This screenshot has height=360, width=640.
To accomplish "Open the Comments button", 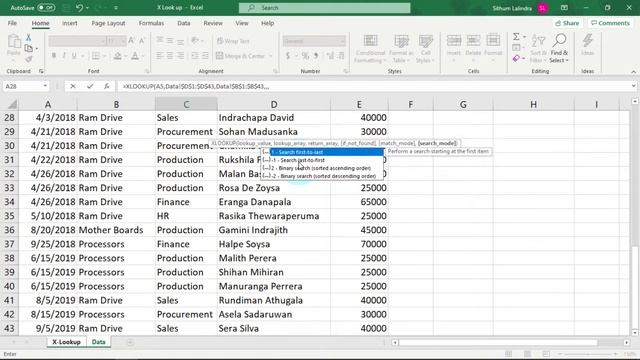I will (610, 23).
